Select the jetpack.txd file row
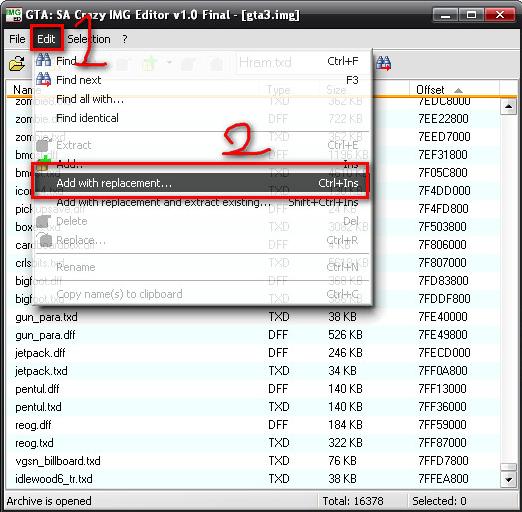The height and width of the screenshot is (512, 522). pos(253,371)
